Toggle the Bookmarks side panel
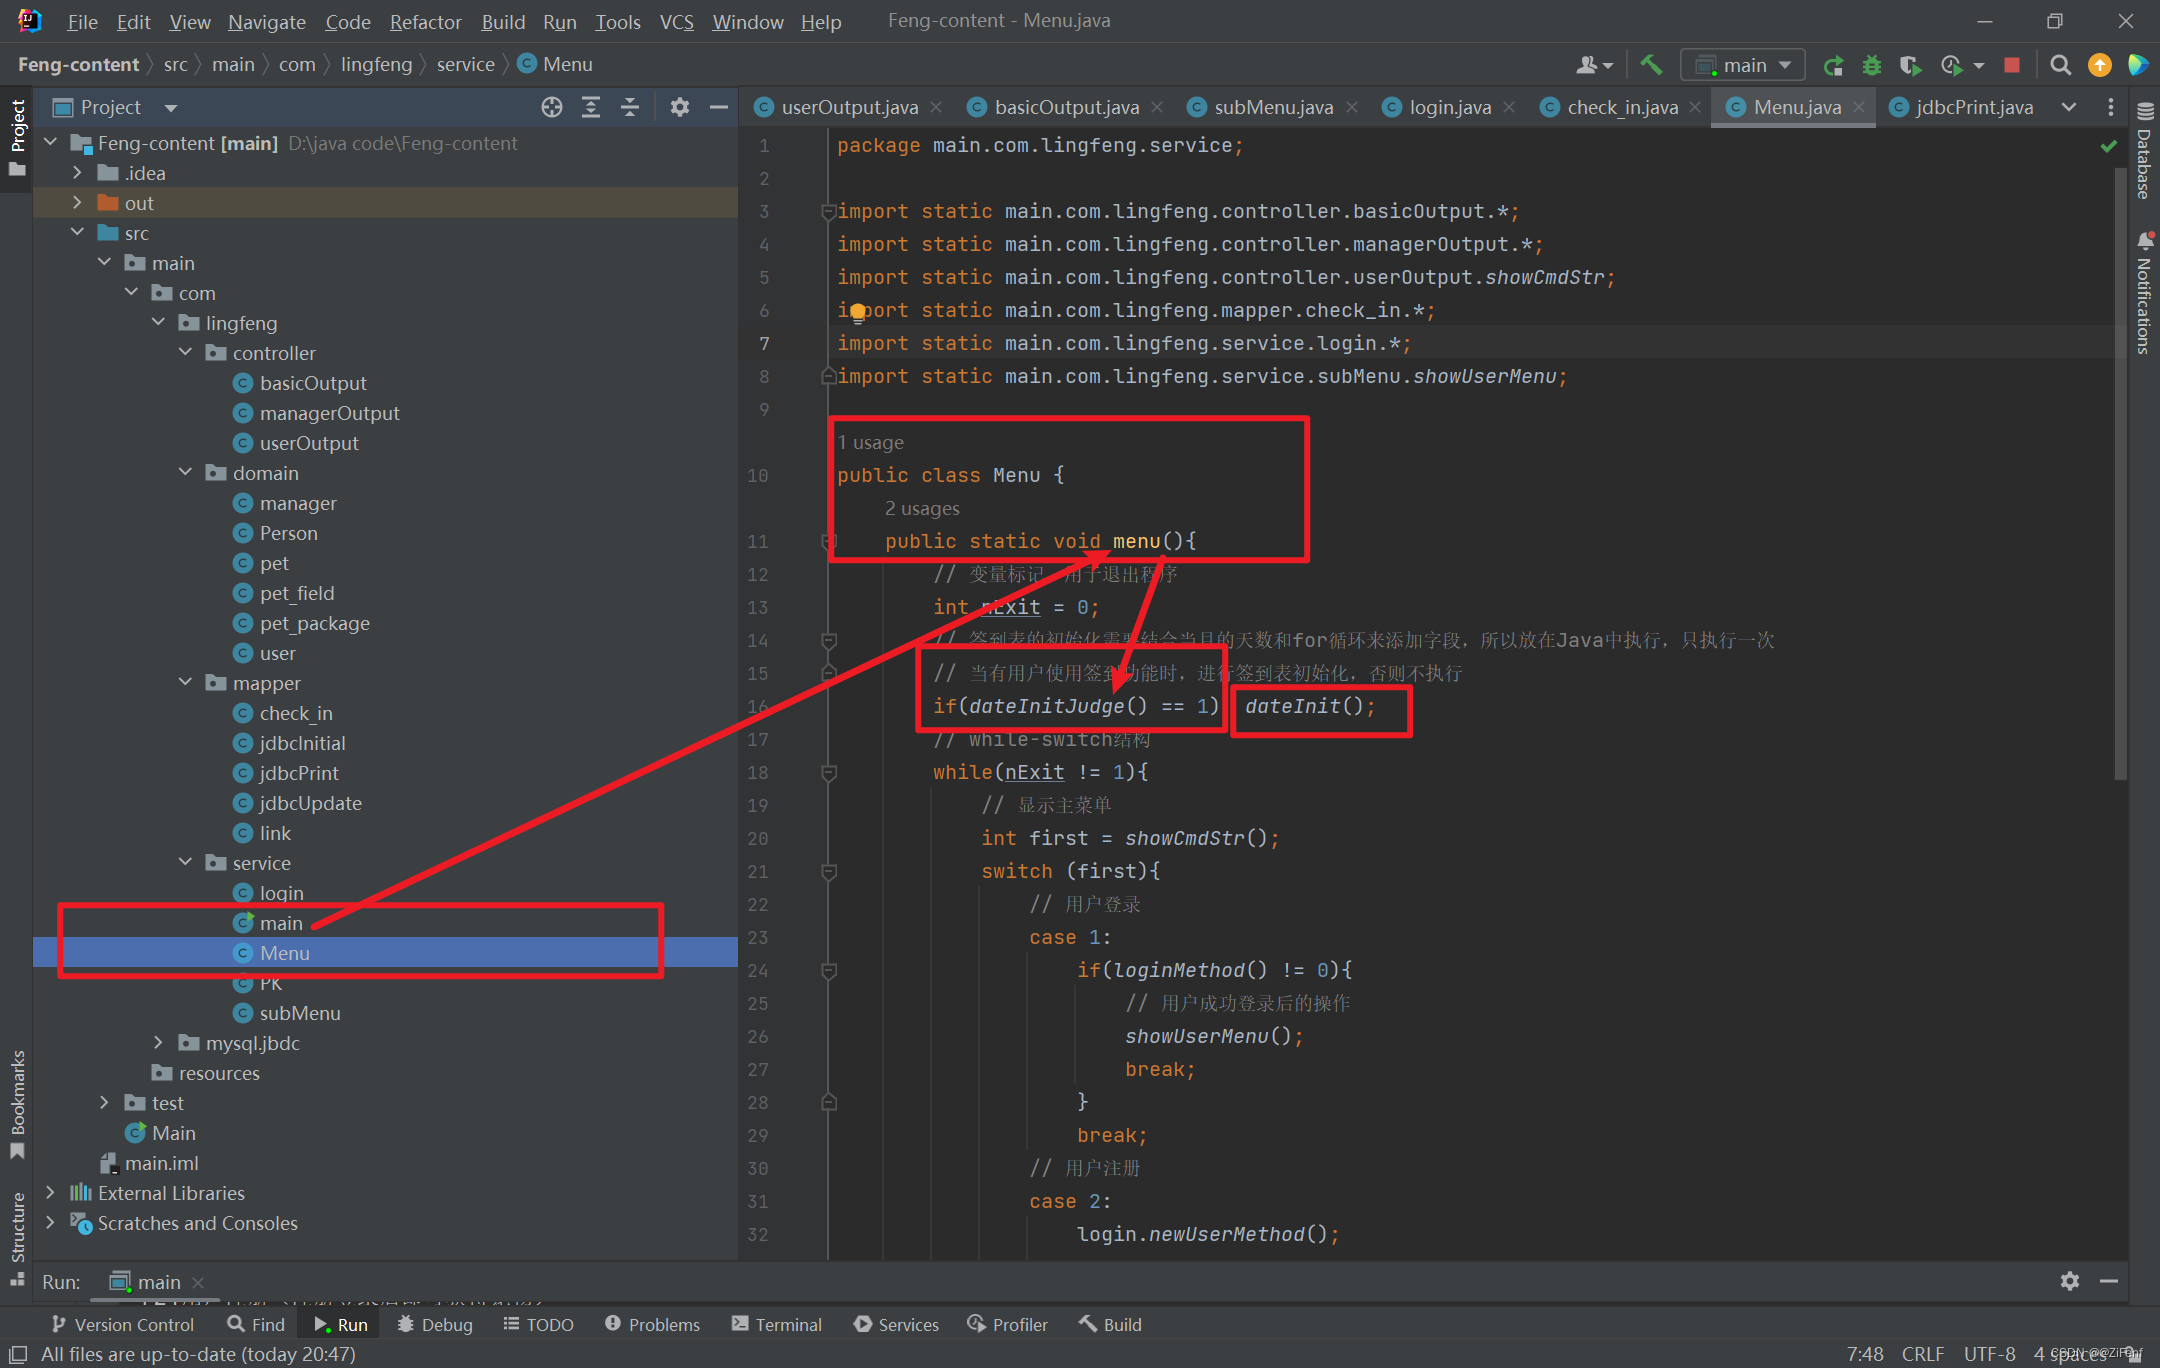Screen dimensions: 2160x1368 click(x=17, y=1103)
